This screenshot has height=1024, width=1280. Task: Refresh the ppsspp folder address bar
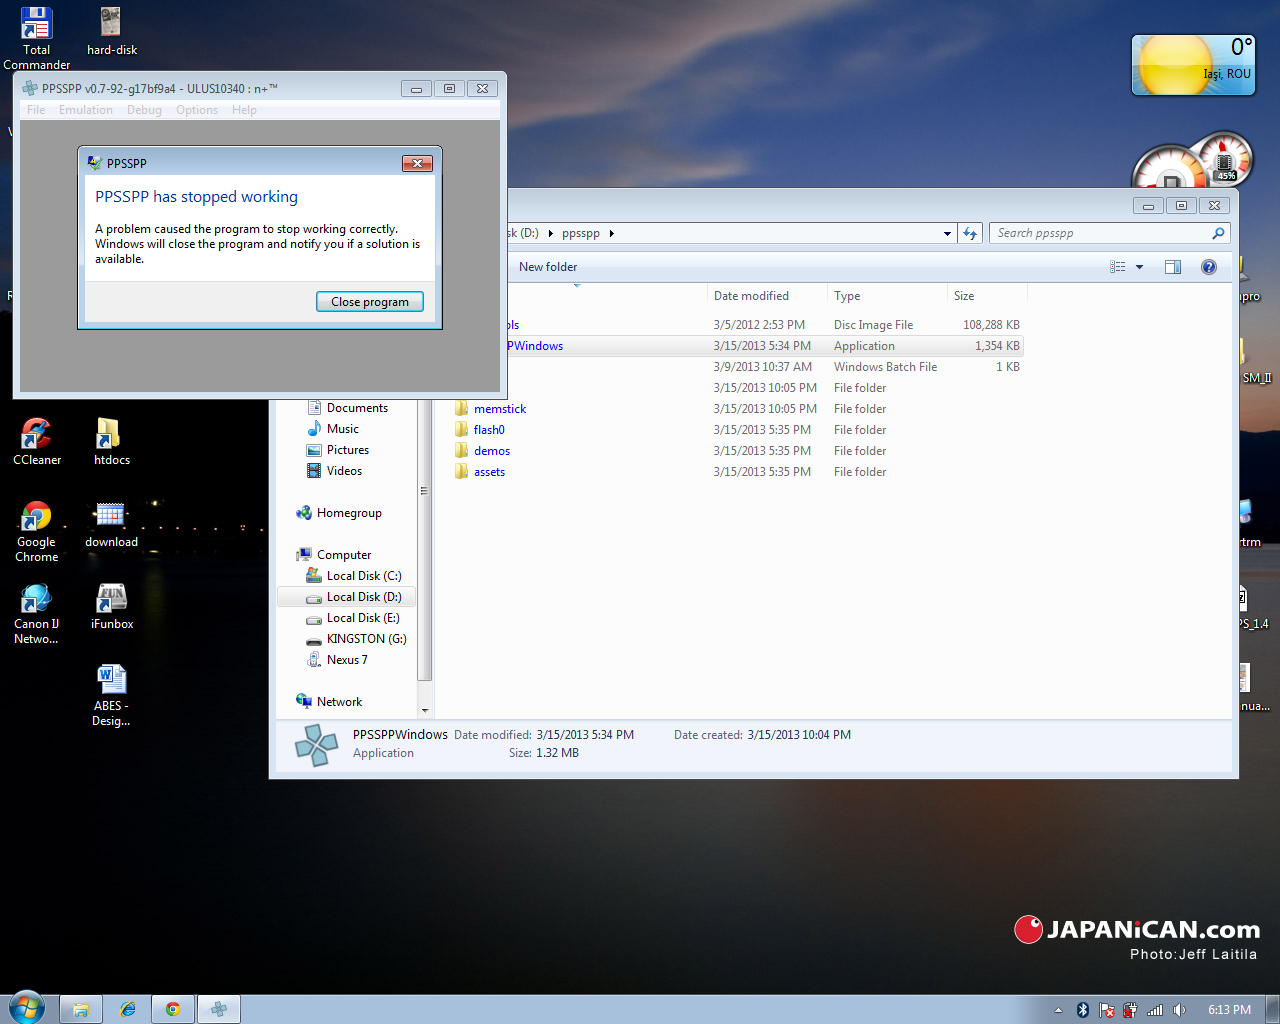(970, 233)
